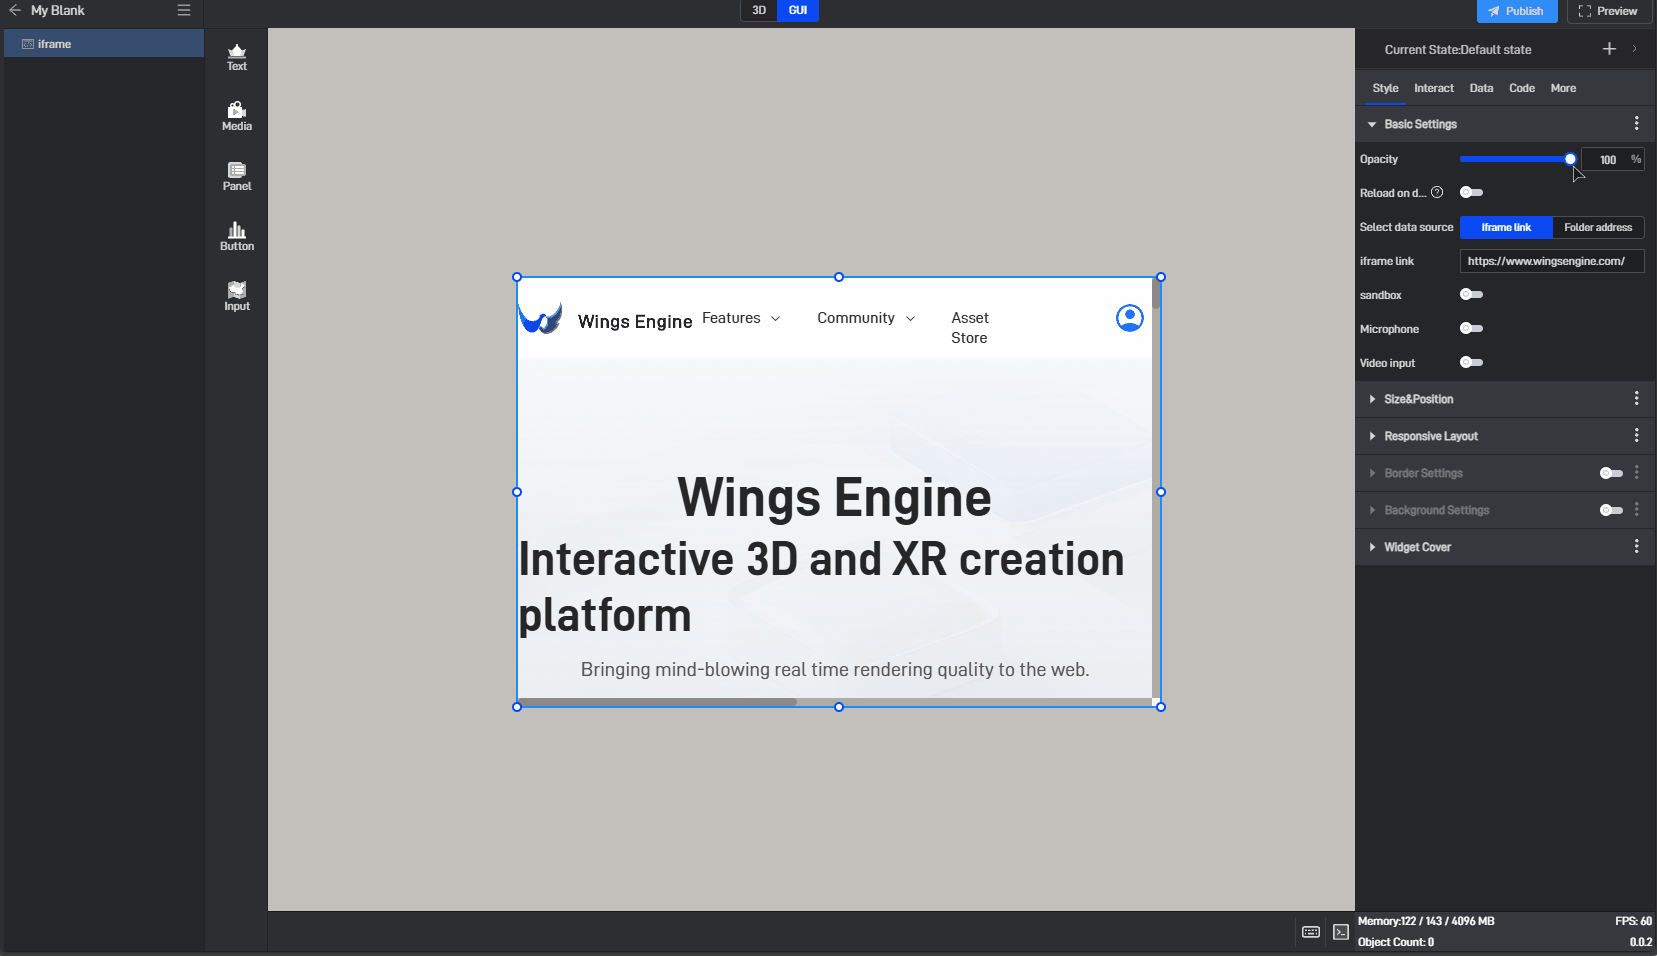The height and width of the screenshot is (956, 1657).
Task: Turn on Background Settings toggle
Action: pyautogui.click(x=1611, y=510)
